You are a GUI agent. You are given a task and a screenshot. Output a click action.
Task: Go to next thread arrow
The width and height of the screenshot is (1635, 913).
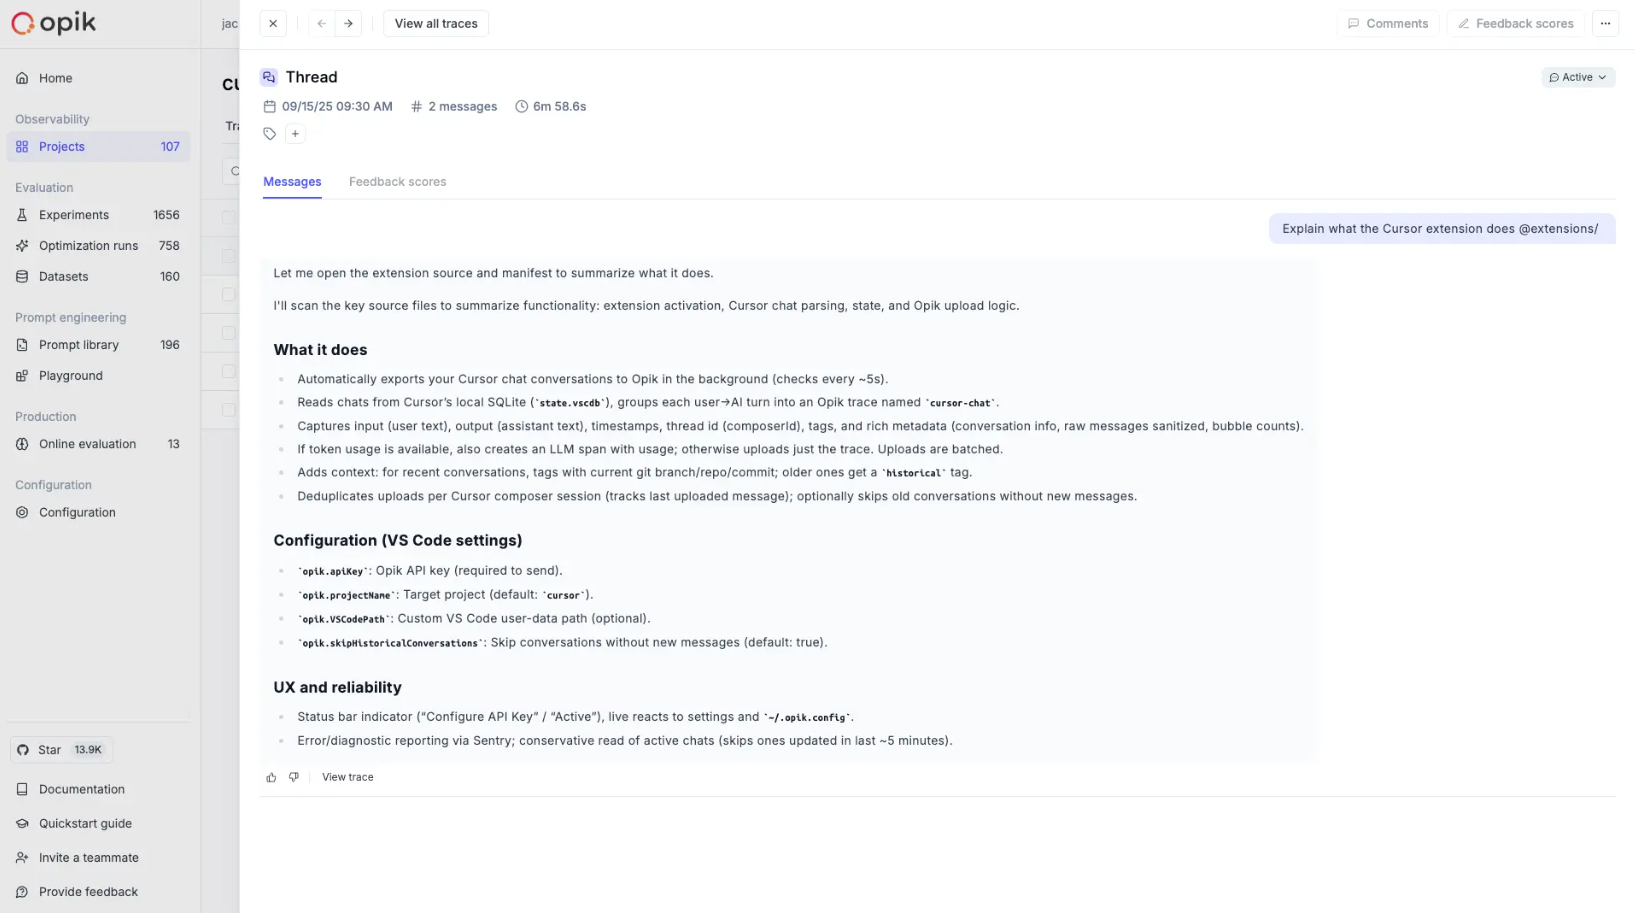348,24
